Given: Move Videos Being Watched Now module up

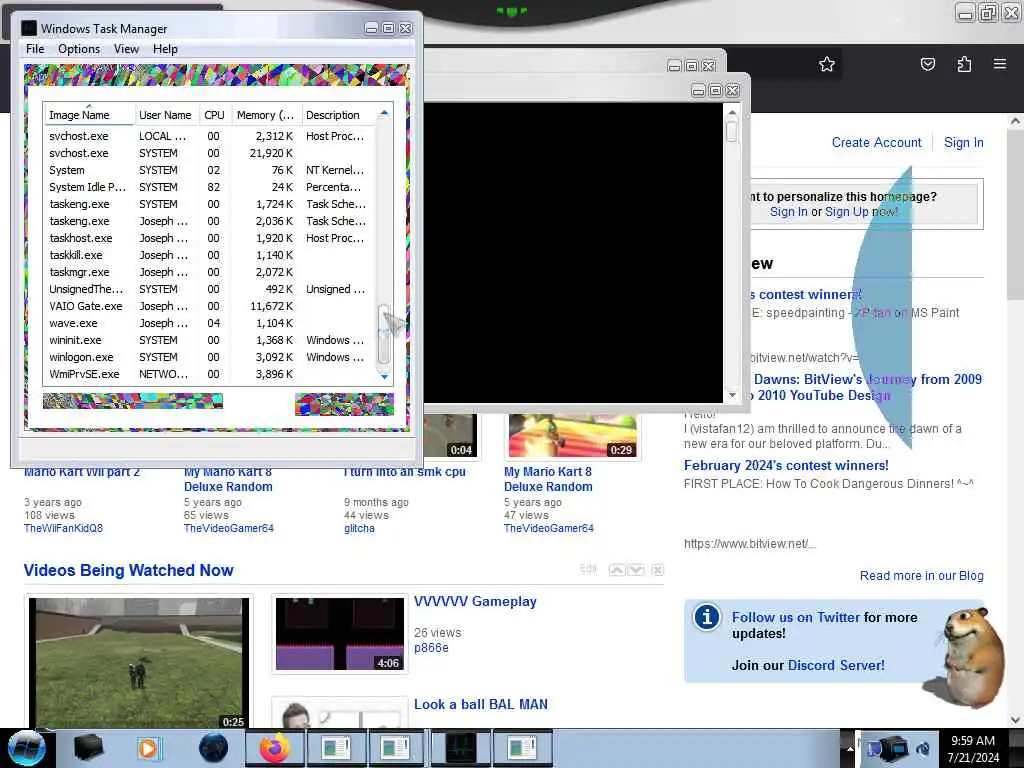Looking at the screenshot, I should (616, 570).
